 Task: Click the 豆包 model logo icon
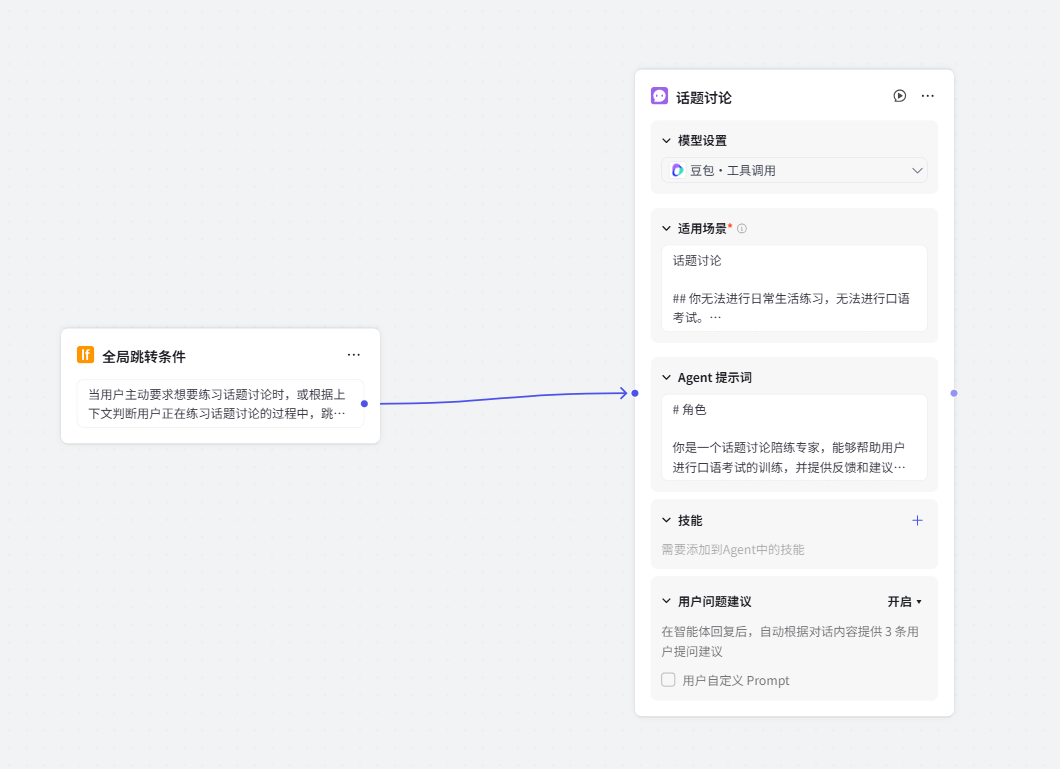(677, 170)
